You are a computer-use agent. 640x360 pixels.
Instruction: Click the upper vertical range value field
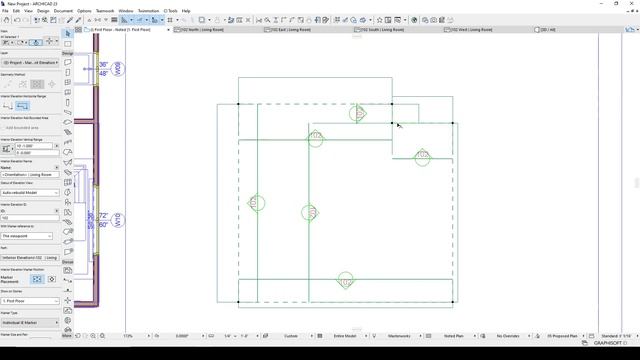pos(35,146)
